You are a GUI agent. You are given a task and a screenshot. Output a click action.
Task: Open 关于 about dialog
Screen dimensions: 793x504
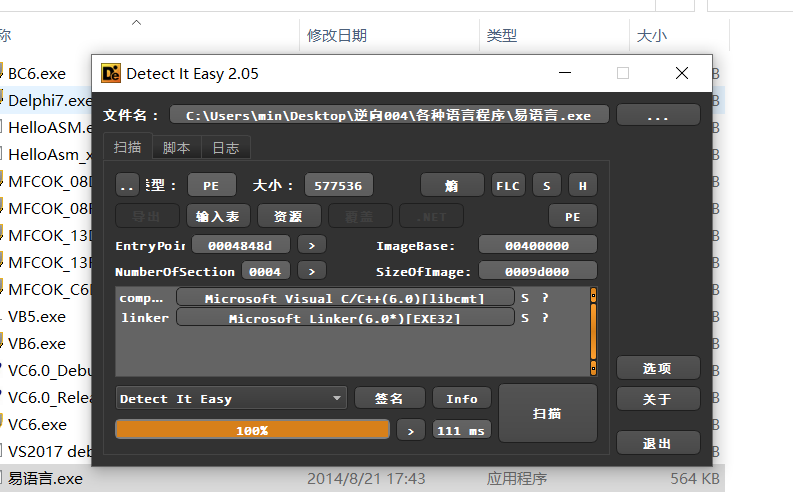tap(658, 399)
